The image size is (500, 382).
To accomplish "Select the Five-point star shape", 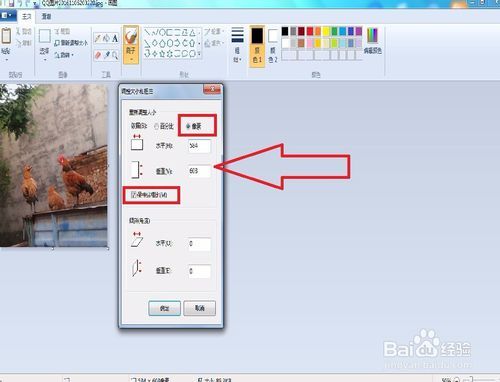I will [162, 53].
